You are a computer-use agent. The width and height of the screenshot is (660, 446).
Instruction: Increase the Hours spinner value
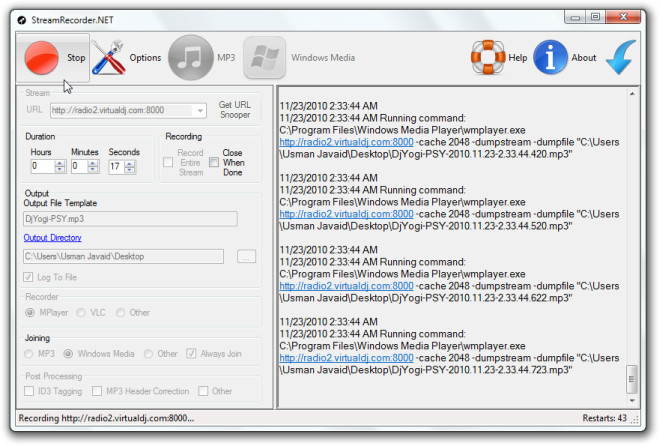(60, 163)
